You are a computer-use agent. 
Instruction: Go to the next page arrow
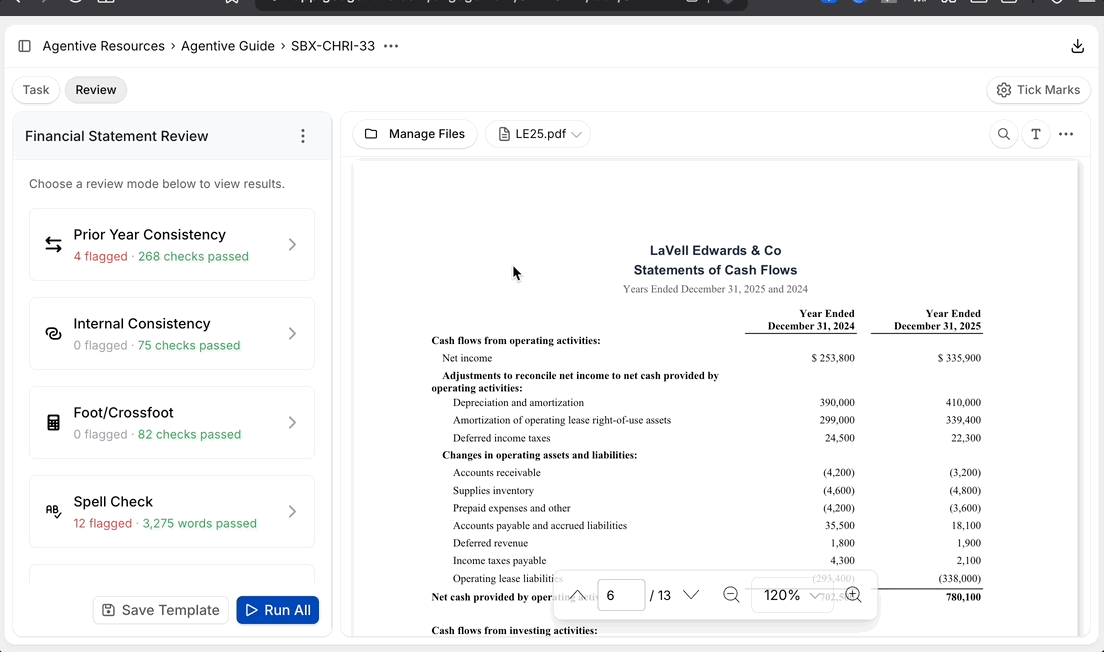(x=691, y=595)
